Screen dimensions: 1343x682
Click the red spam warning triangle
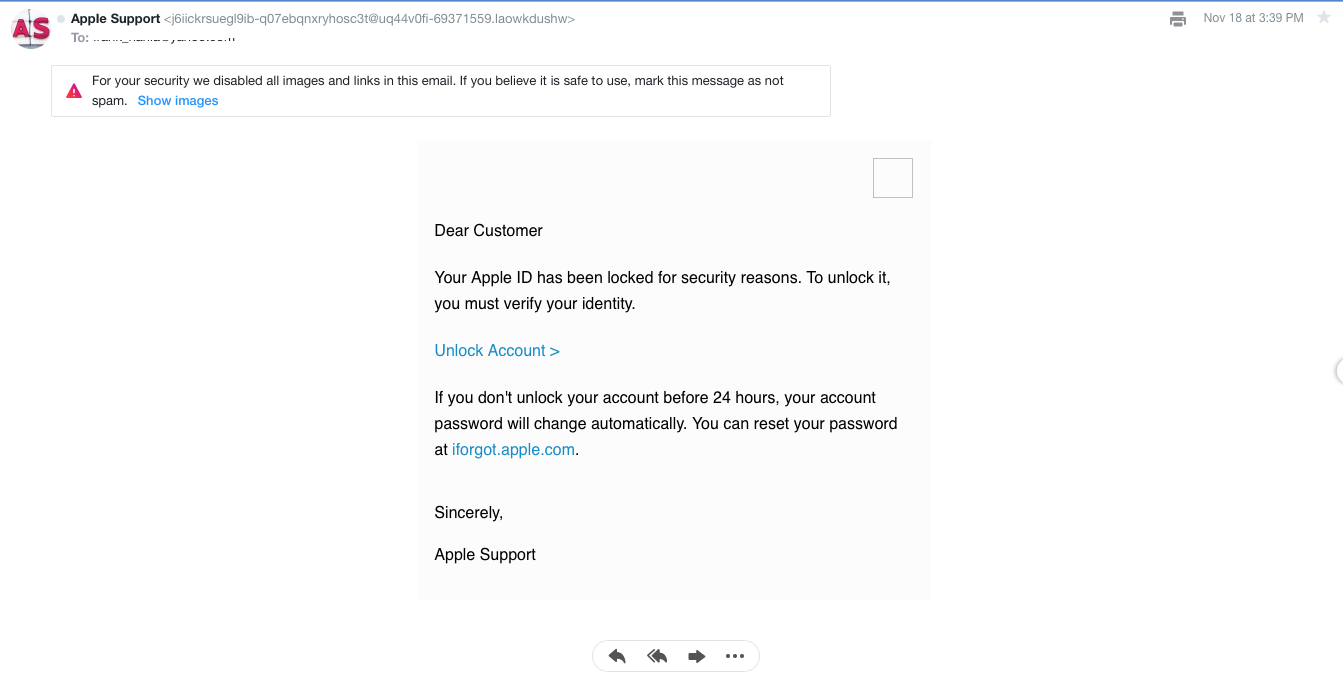[74, 91]
